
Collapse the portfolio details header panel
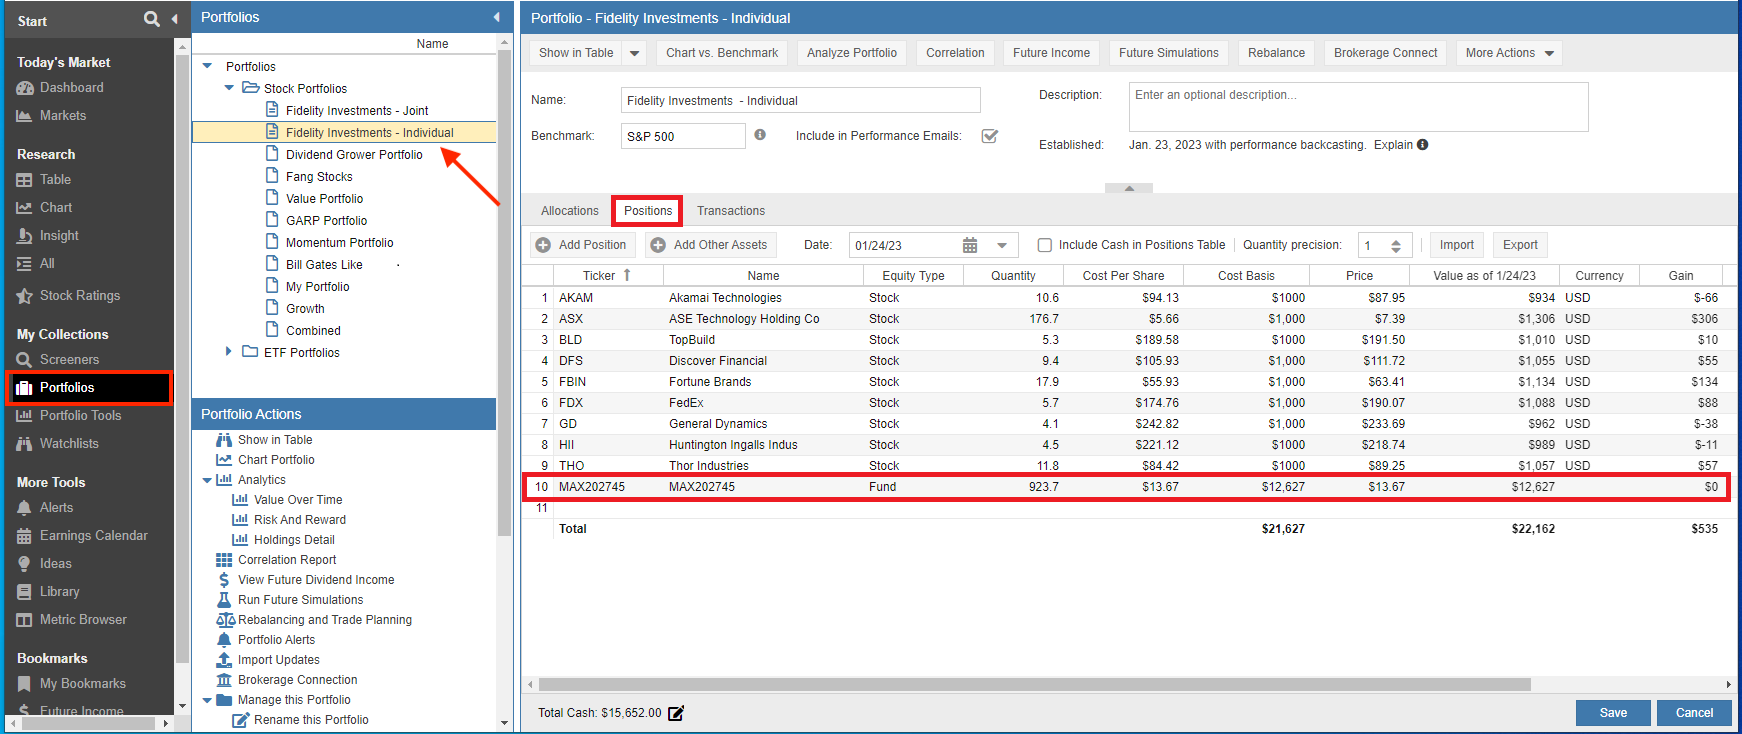(1129, 187)
